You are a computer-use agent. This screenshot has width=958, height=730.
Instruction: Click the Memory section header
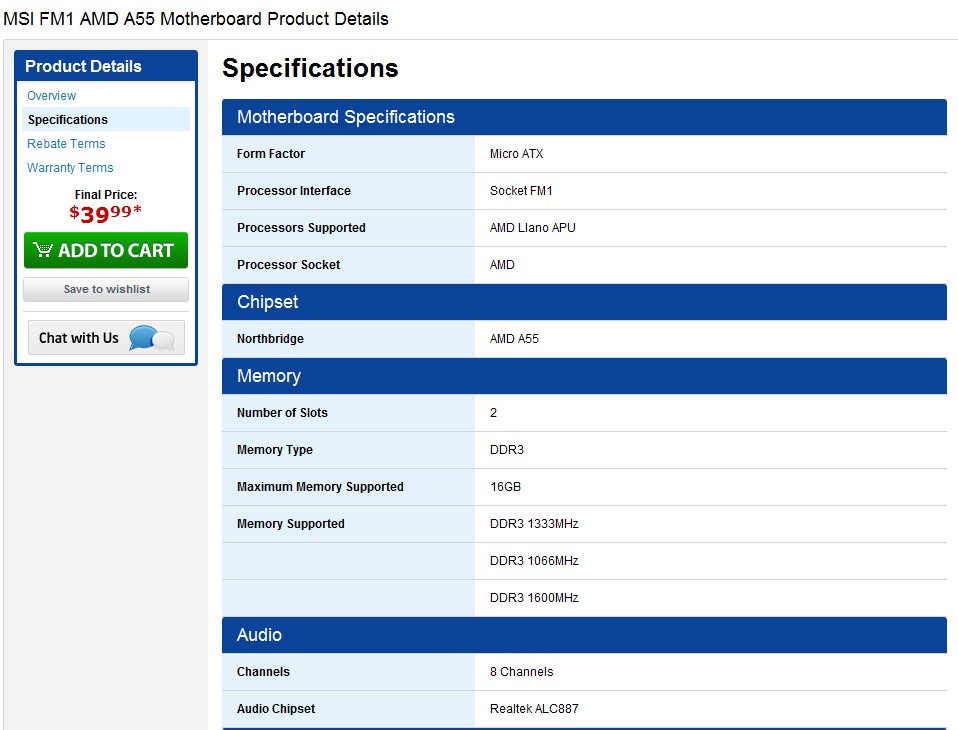pyautogui.click(x=584, y=376)
